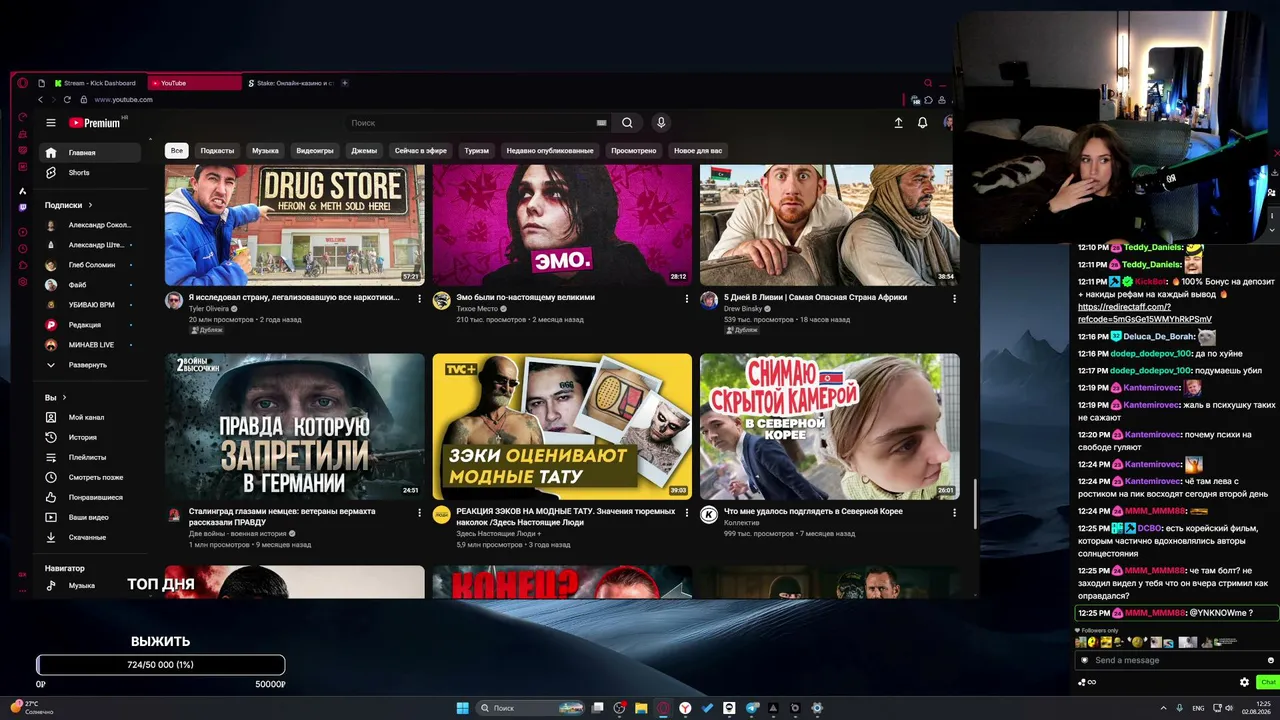Select the Видеоигры filter chip
The width and height of the screenshot is (1280, 720).
[315, 151]
